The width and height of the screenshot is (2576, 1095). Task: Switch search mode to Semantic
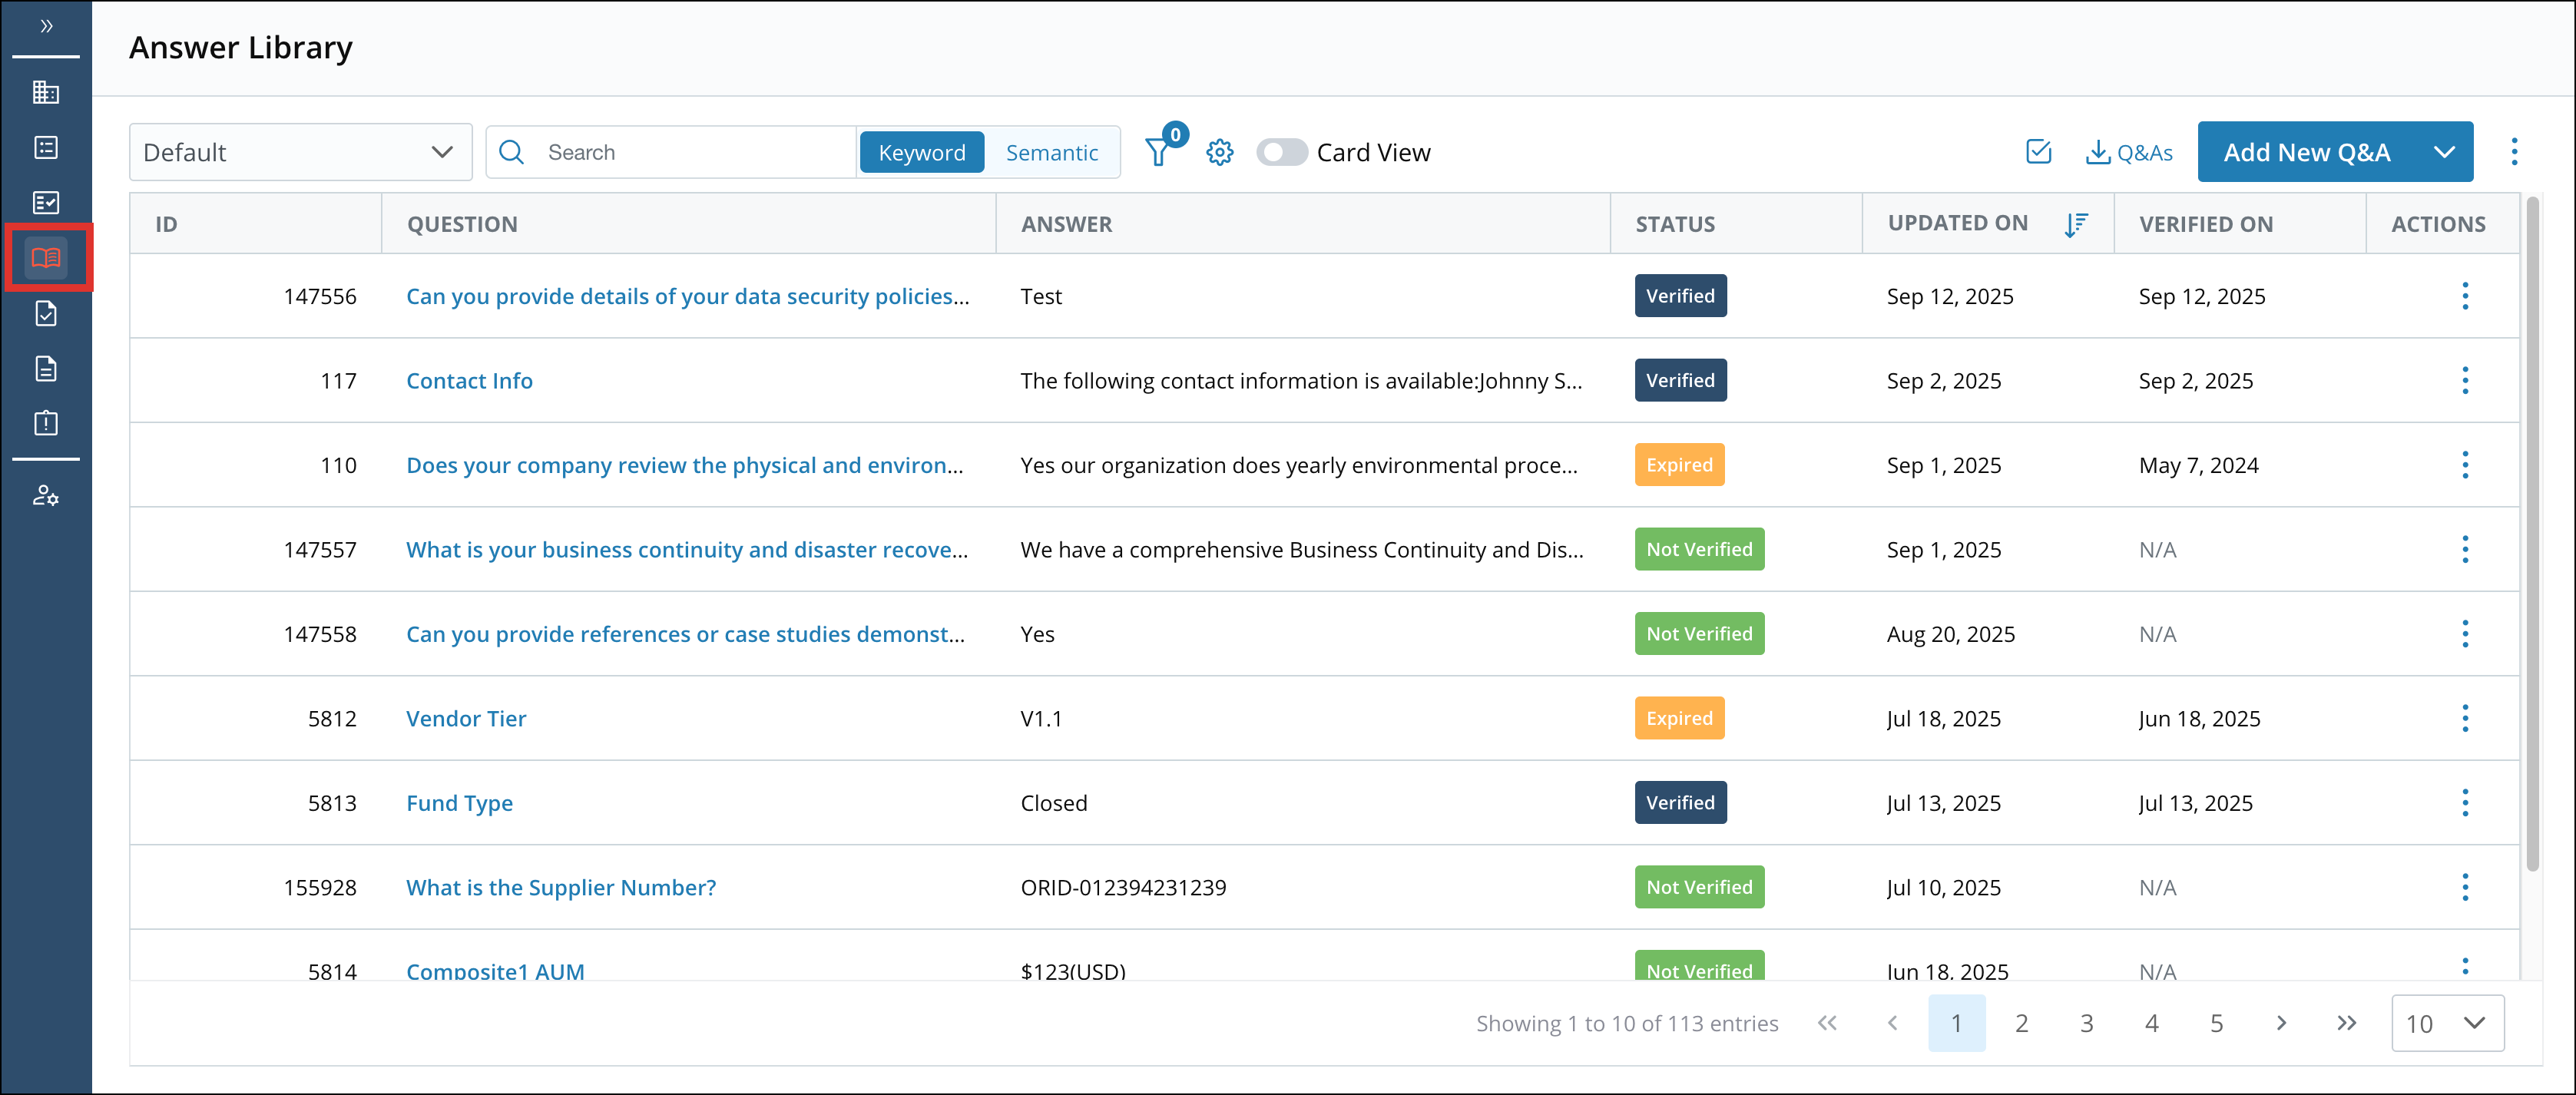pyautogui.click(x=1051, y=152)
